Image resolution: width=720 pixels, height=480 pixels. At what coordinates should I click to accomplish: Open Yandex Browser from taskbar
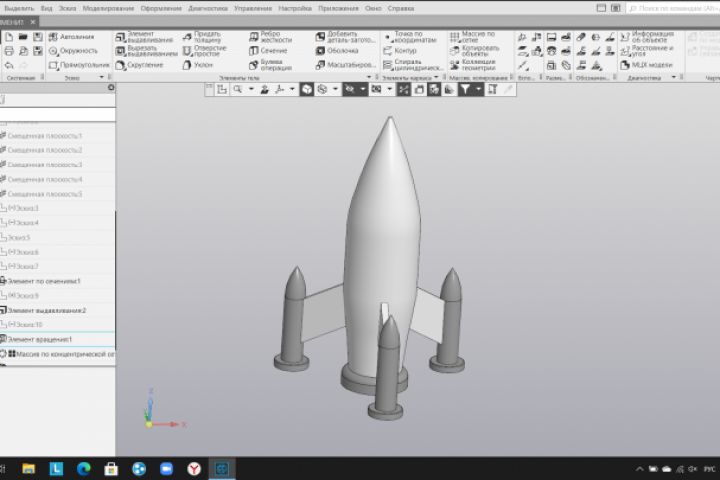(x=194, y=469)
